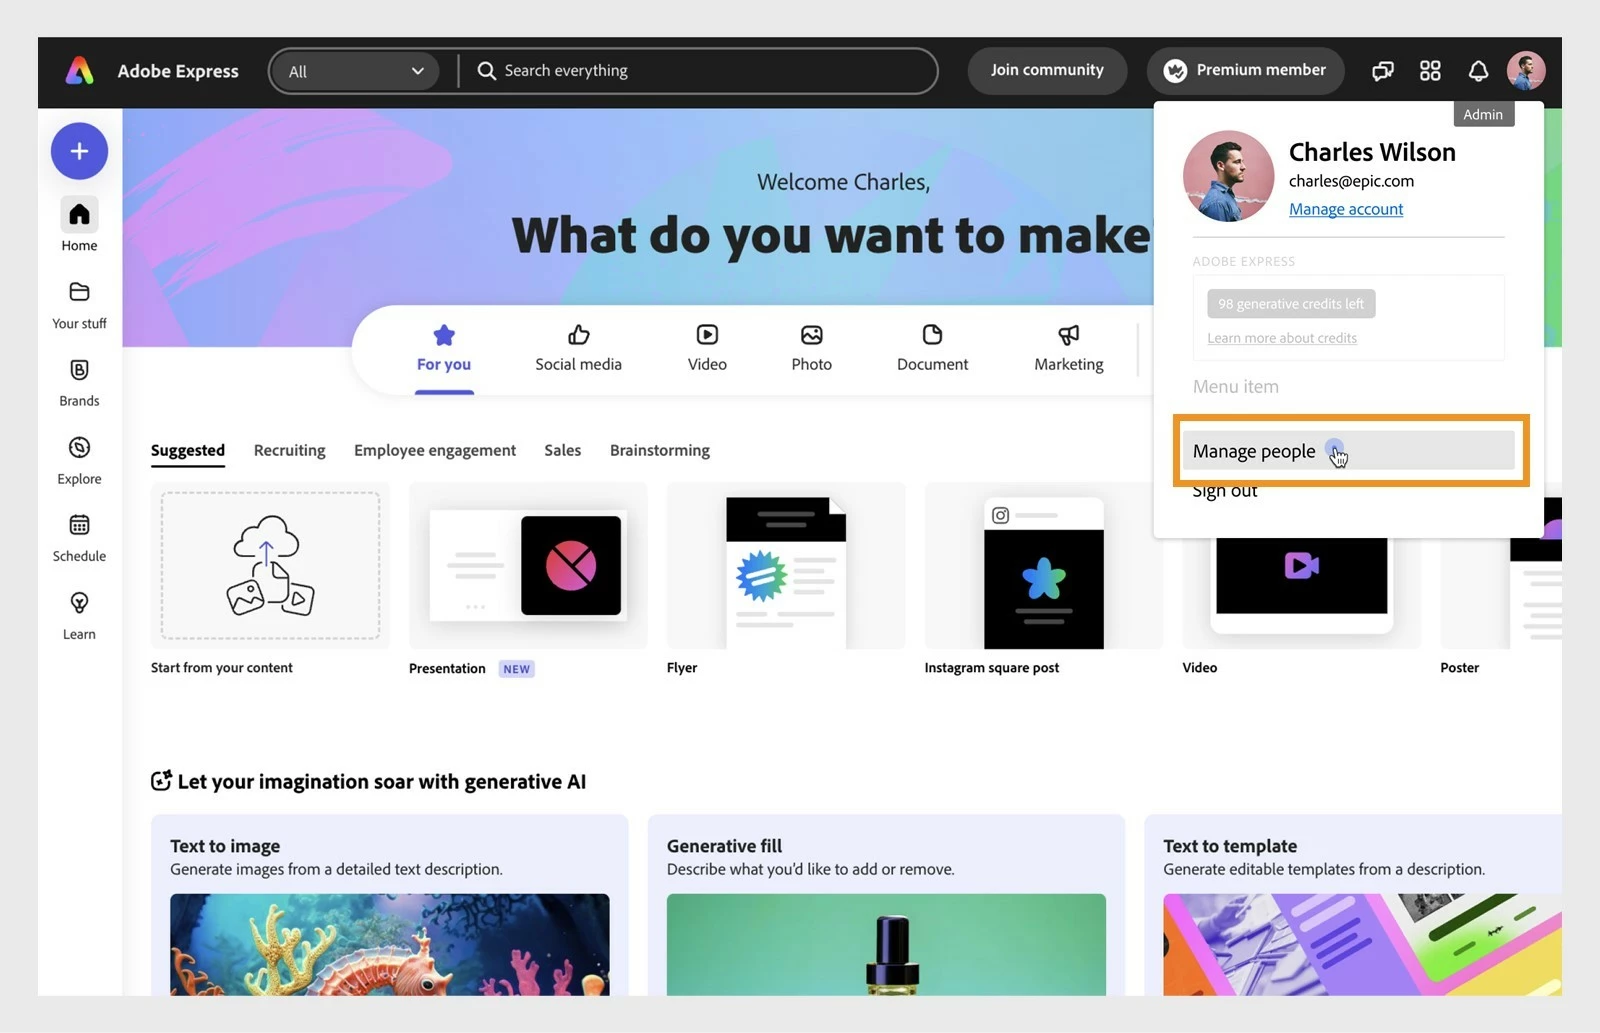This screenshot has height=1033, width=1600.
Task: Click Charles Wilson profile photo in menu
Action: tap(1229, 176)
